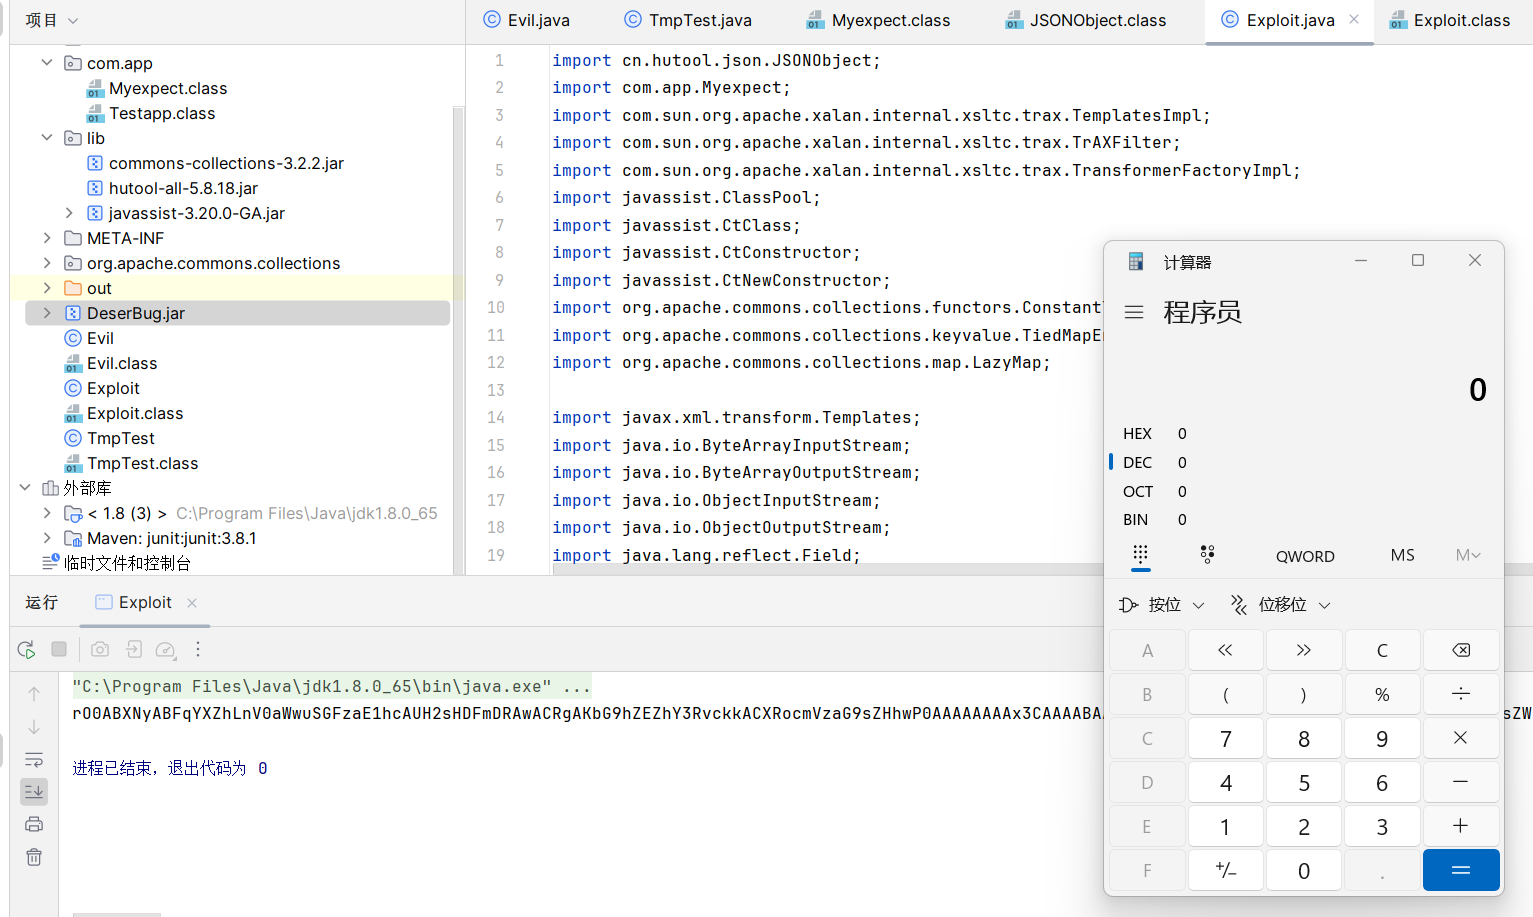The image size is (1533, 917).
Task: Click the minus key in calculator
Action: pyautogui.click(x=1461, y=782)
